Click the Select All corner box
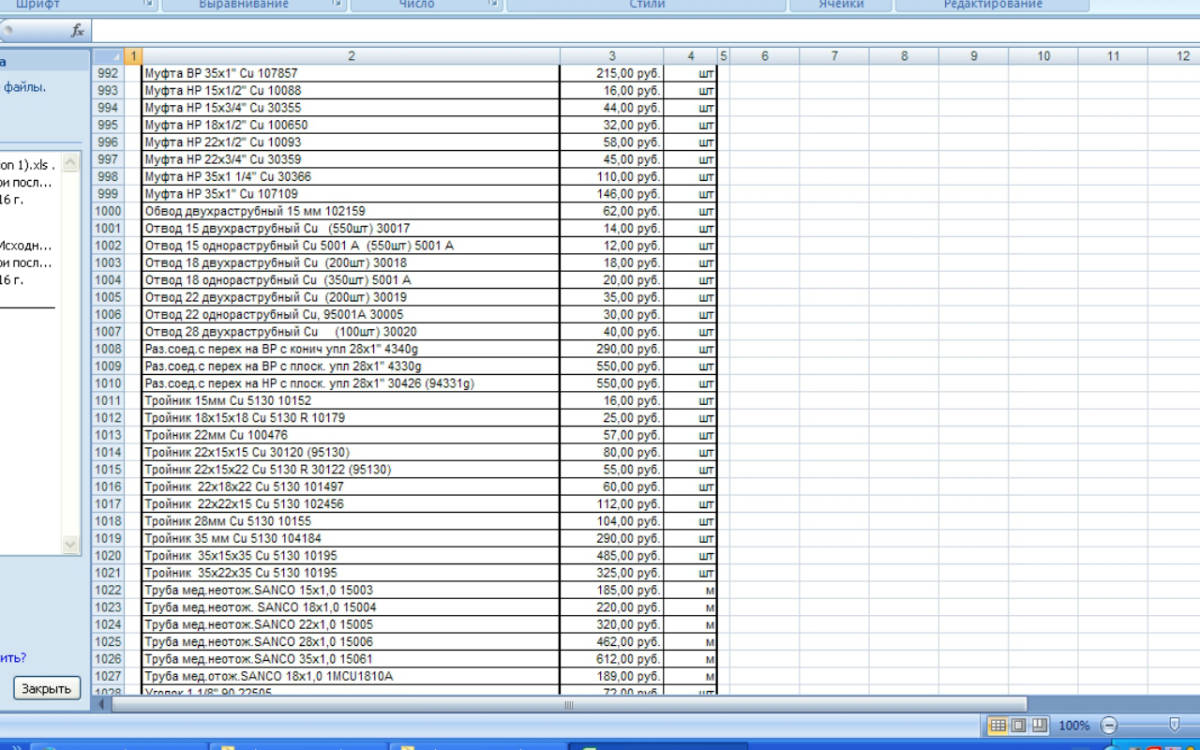Screen dimensions: 1200x750 point(108,56)
